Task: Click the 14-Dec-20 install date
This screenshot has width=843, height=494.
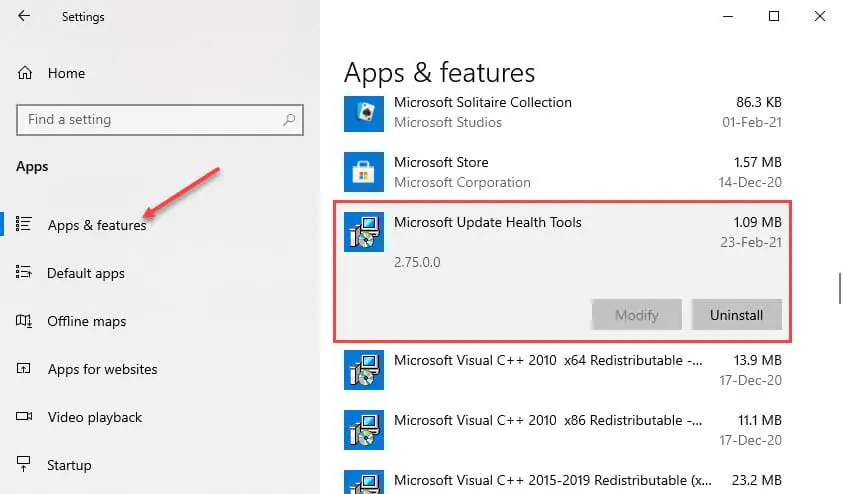Action: click(750, 183)
